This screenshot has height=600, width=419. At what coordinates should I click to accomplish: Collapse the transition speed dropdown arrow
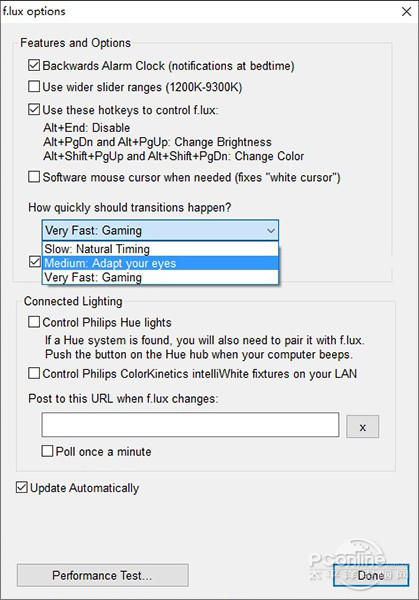pyautogui.click(x=271, y=231)
